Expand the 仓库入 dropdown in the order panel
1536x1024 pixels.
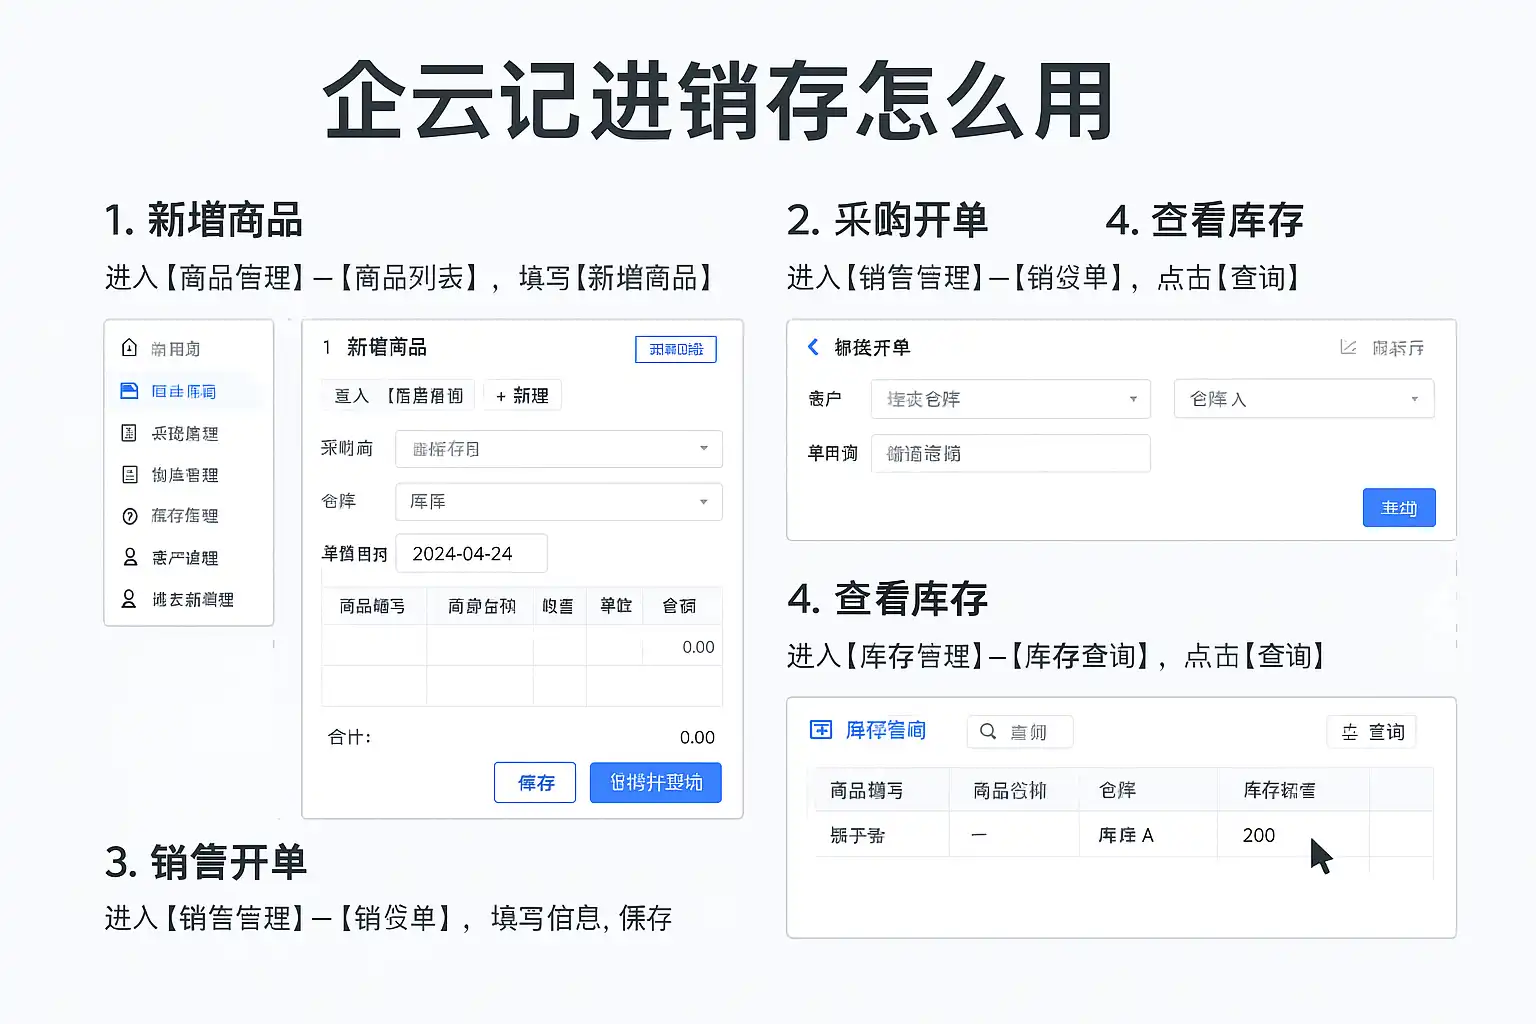pyautogui.click(x=1304, y=399)
